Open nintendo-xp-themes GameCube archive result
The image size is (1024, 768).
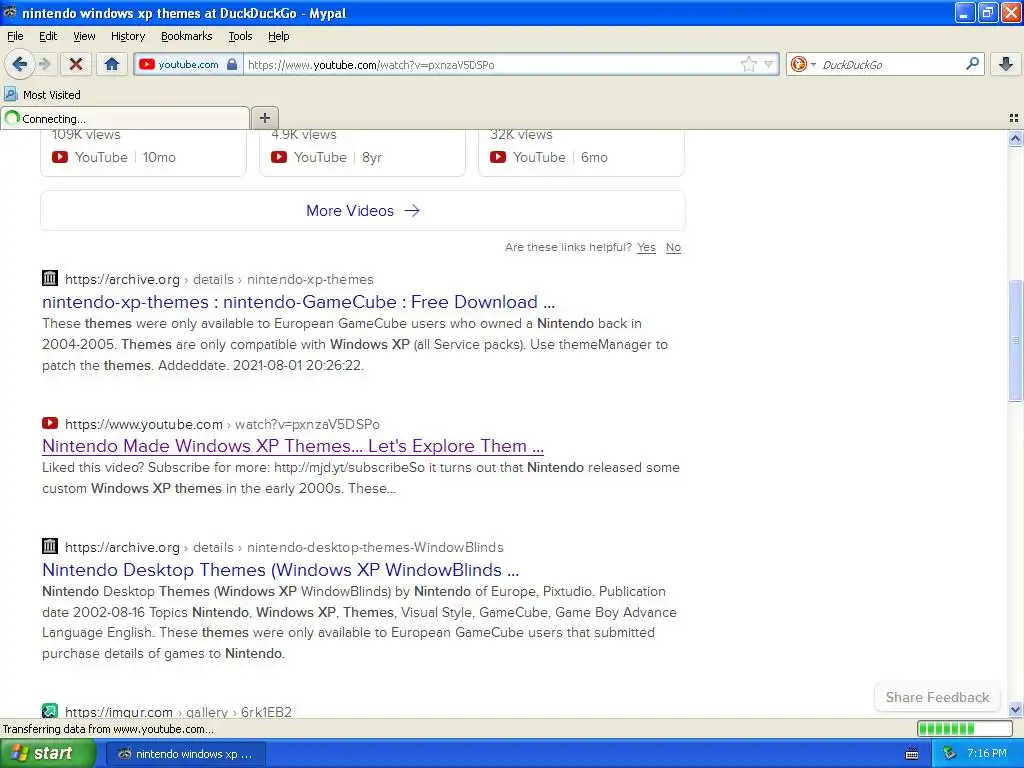click(298, 302)
